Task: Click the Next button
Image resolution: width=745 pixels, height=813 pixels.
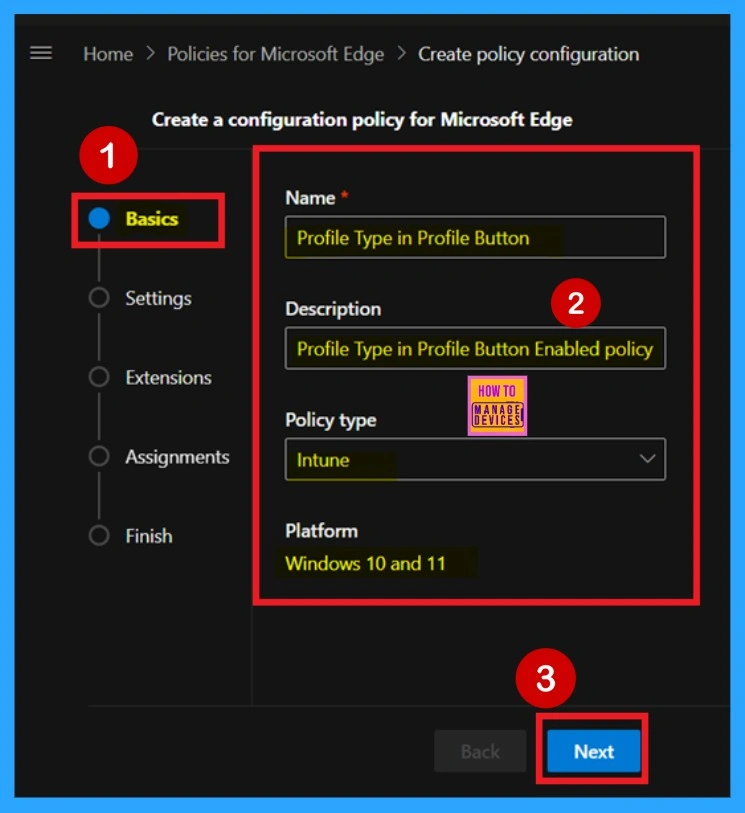Action: coord(594,751)
